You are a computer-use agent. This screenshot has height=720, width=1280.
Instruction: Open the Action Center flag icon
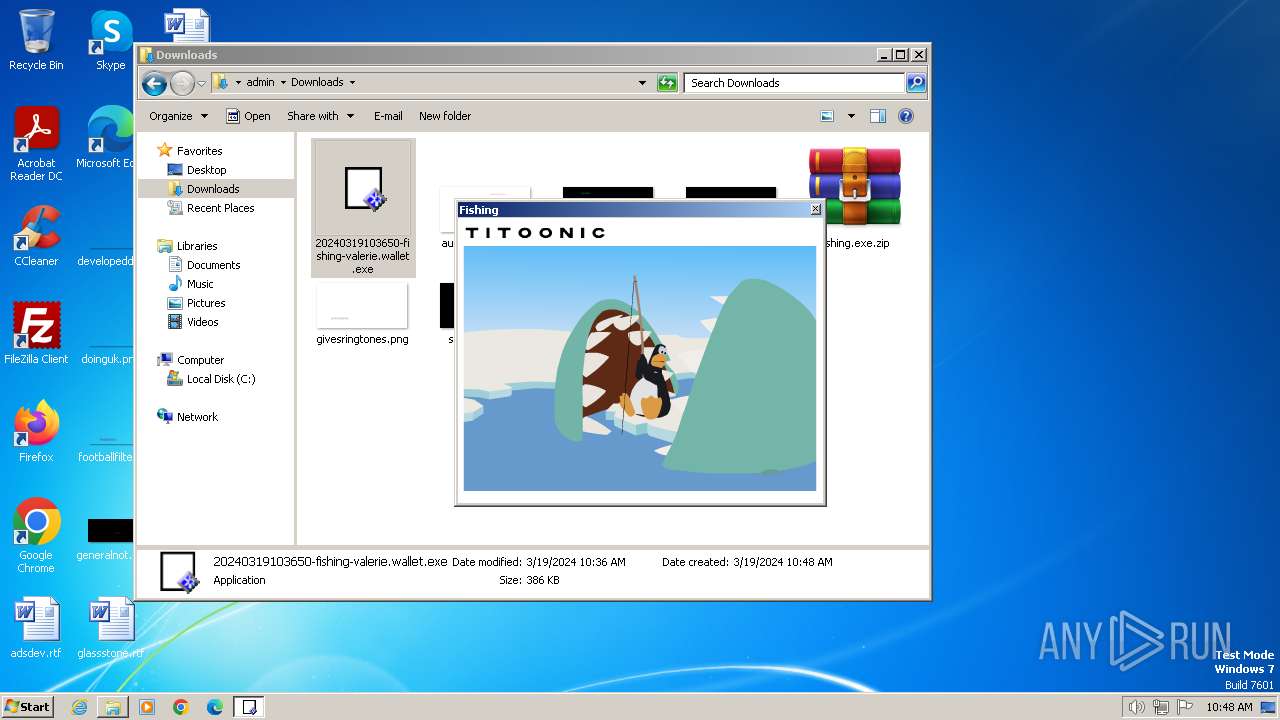tap(1185, 707)
